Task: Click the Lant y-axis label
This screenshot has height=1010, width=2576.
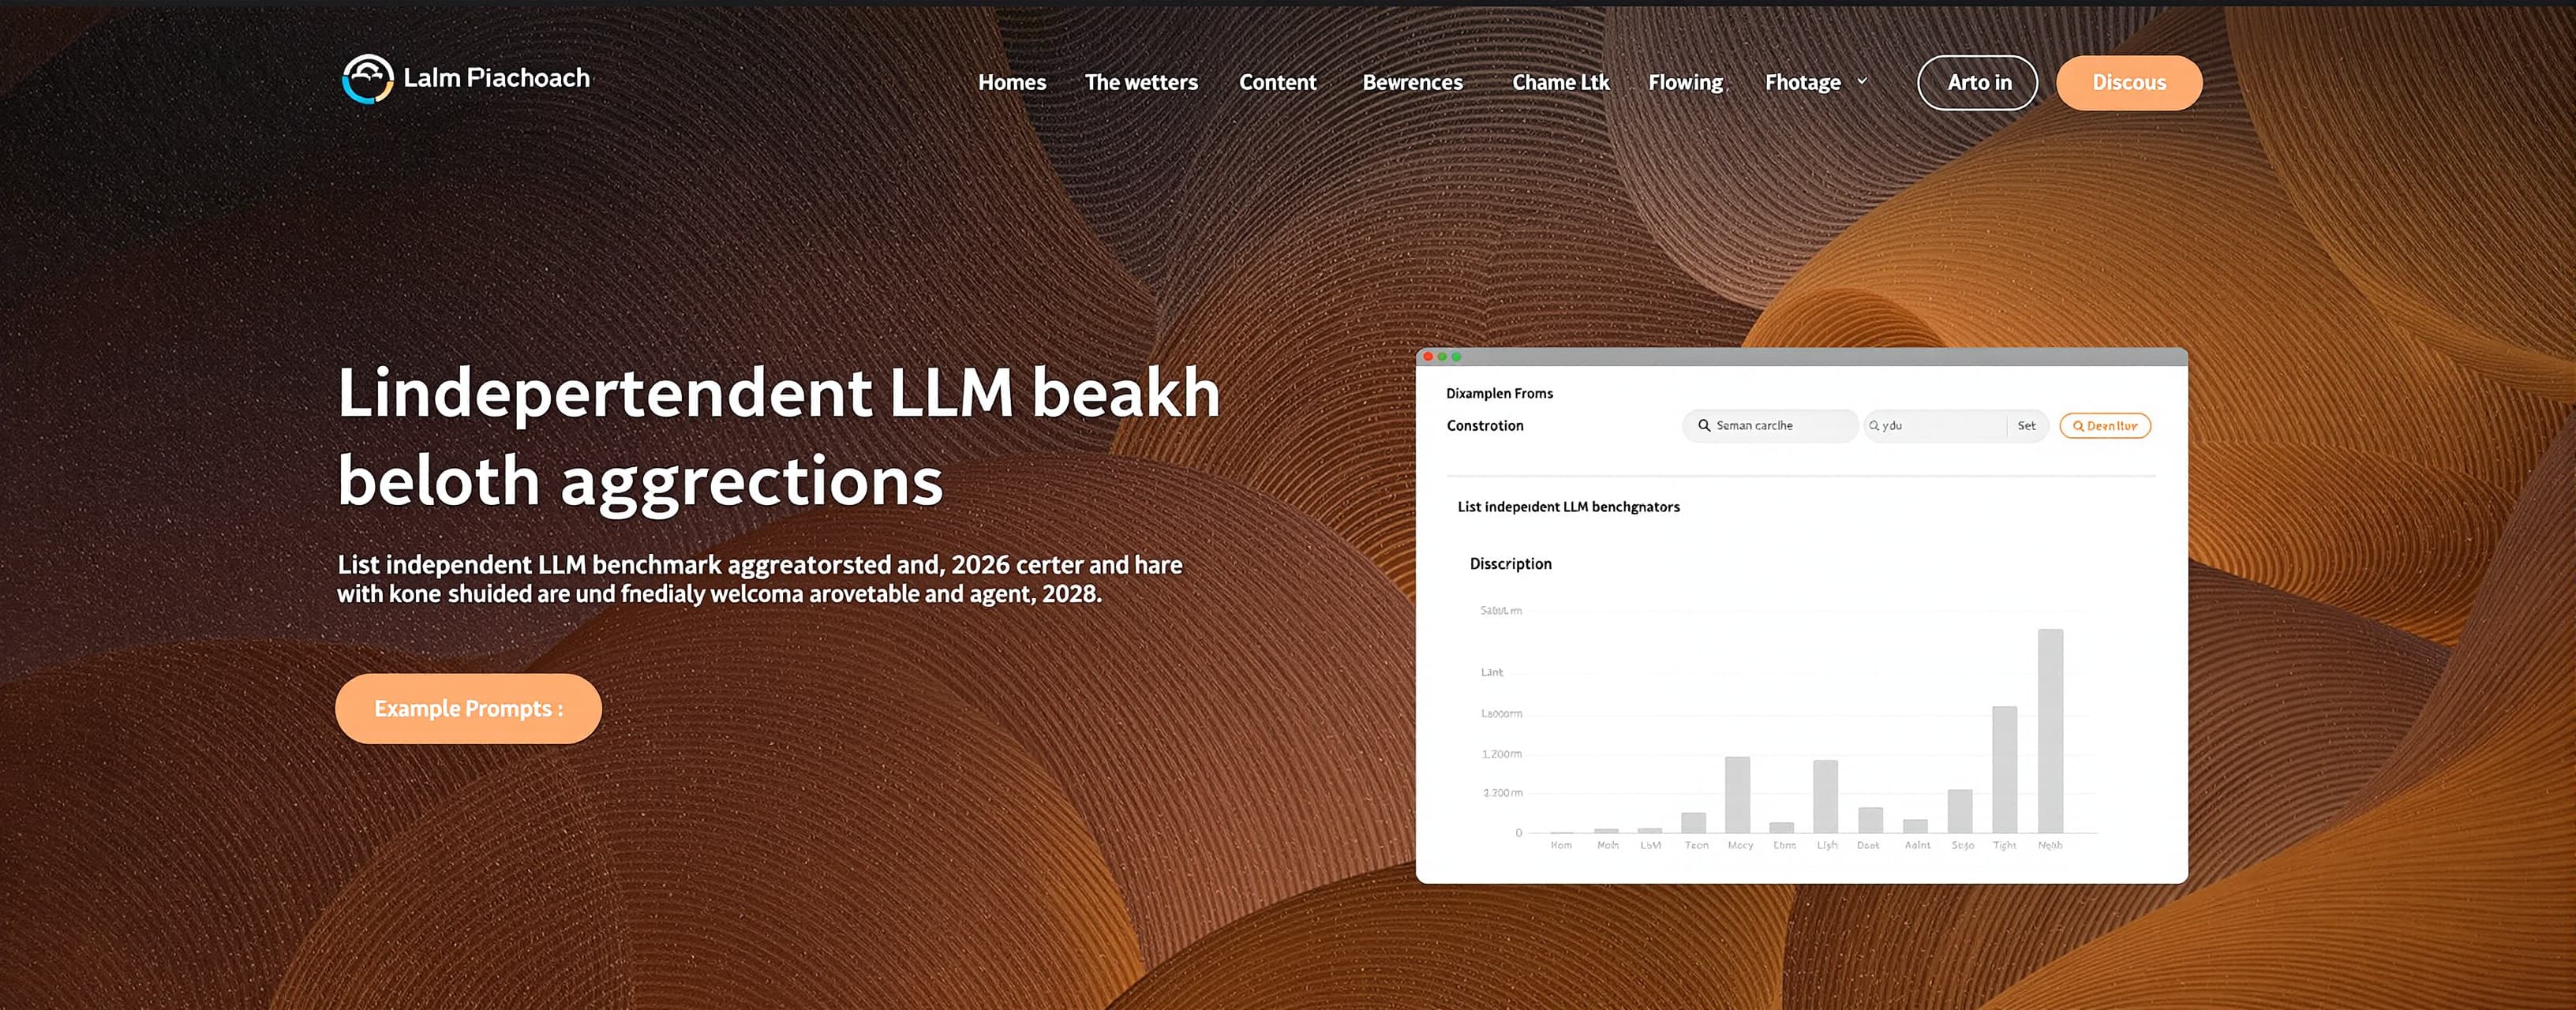Action: (1491, 672)
